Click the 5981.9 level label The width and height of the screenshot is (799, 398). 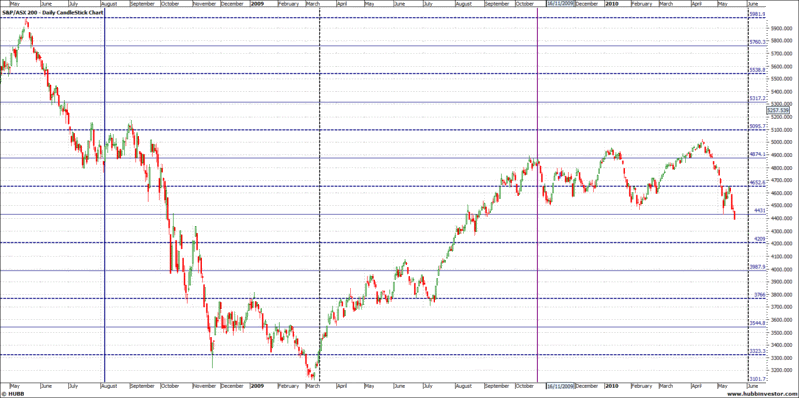(x=757, y=14)
